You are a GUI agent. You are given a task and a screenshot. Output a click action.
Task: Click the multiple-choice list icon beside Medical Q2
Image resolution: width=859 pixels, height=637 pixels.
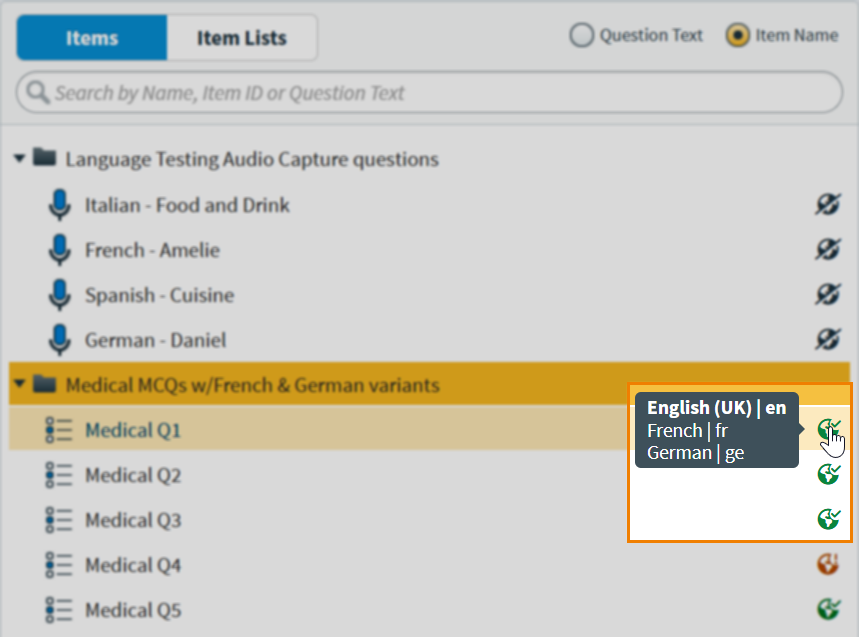click(x=60, y=475)
